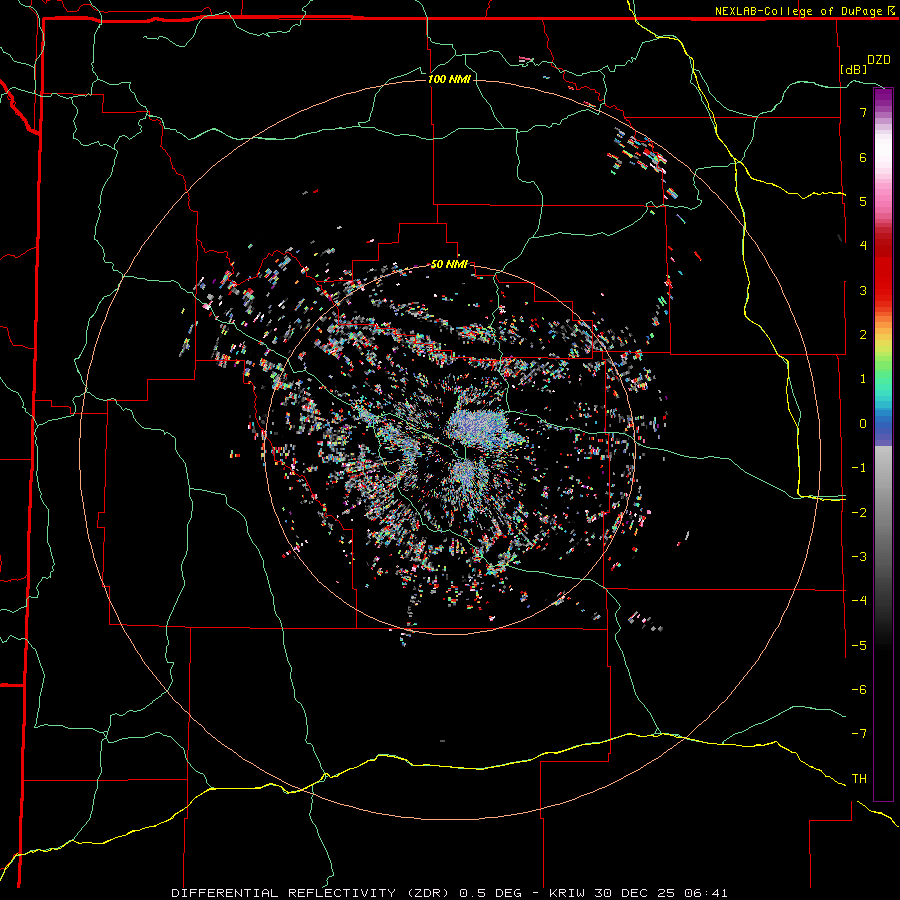900x900 pixels.
Task: Click the [dB] units label
Action: 853,69
